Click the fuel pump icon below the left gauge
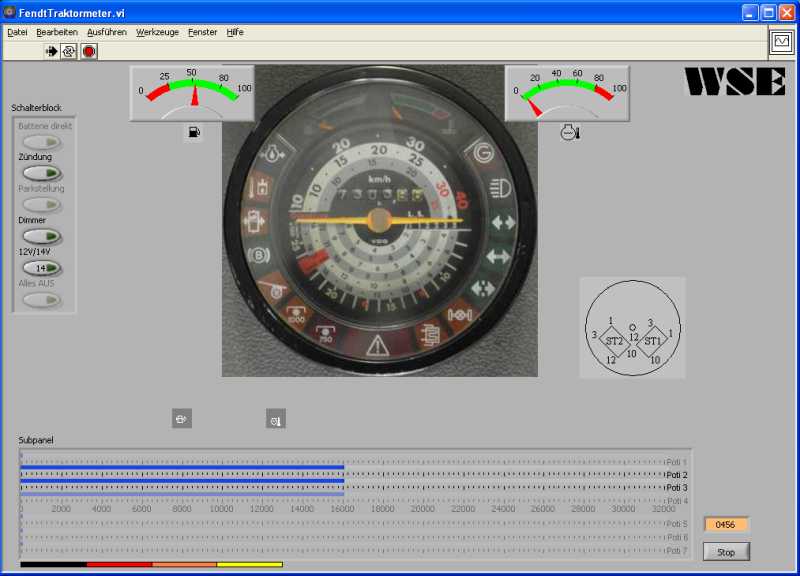This screenshot has width=800, height=576. (x=194, y=132)
